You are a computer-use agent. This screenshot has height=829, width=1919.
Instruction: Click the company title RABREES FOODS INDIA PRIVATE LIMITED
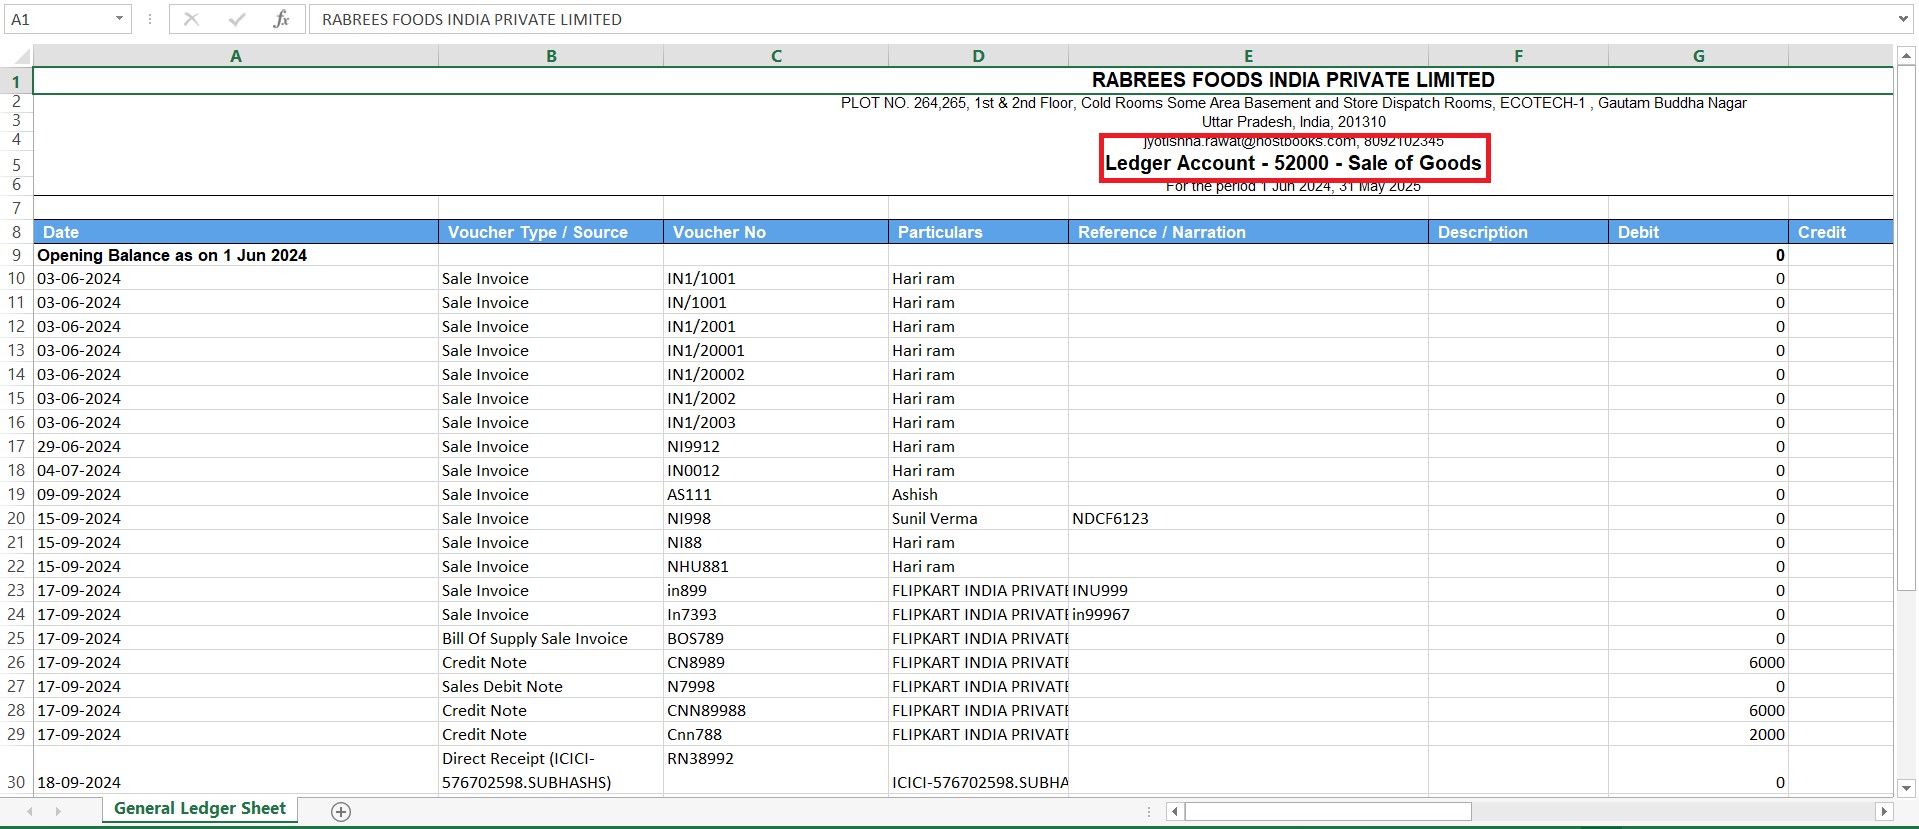coord(1293,80)
